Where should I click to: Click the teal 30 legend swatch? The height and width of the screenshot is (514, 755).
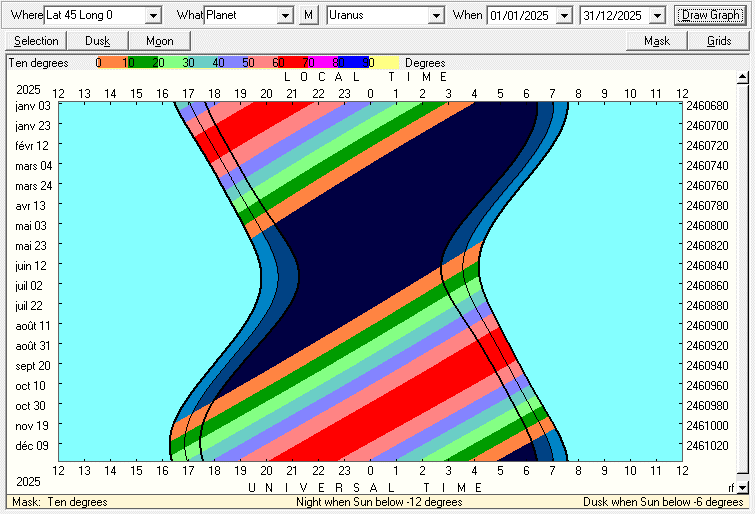point(203,63)
